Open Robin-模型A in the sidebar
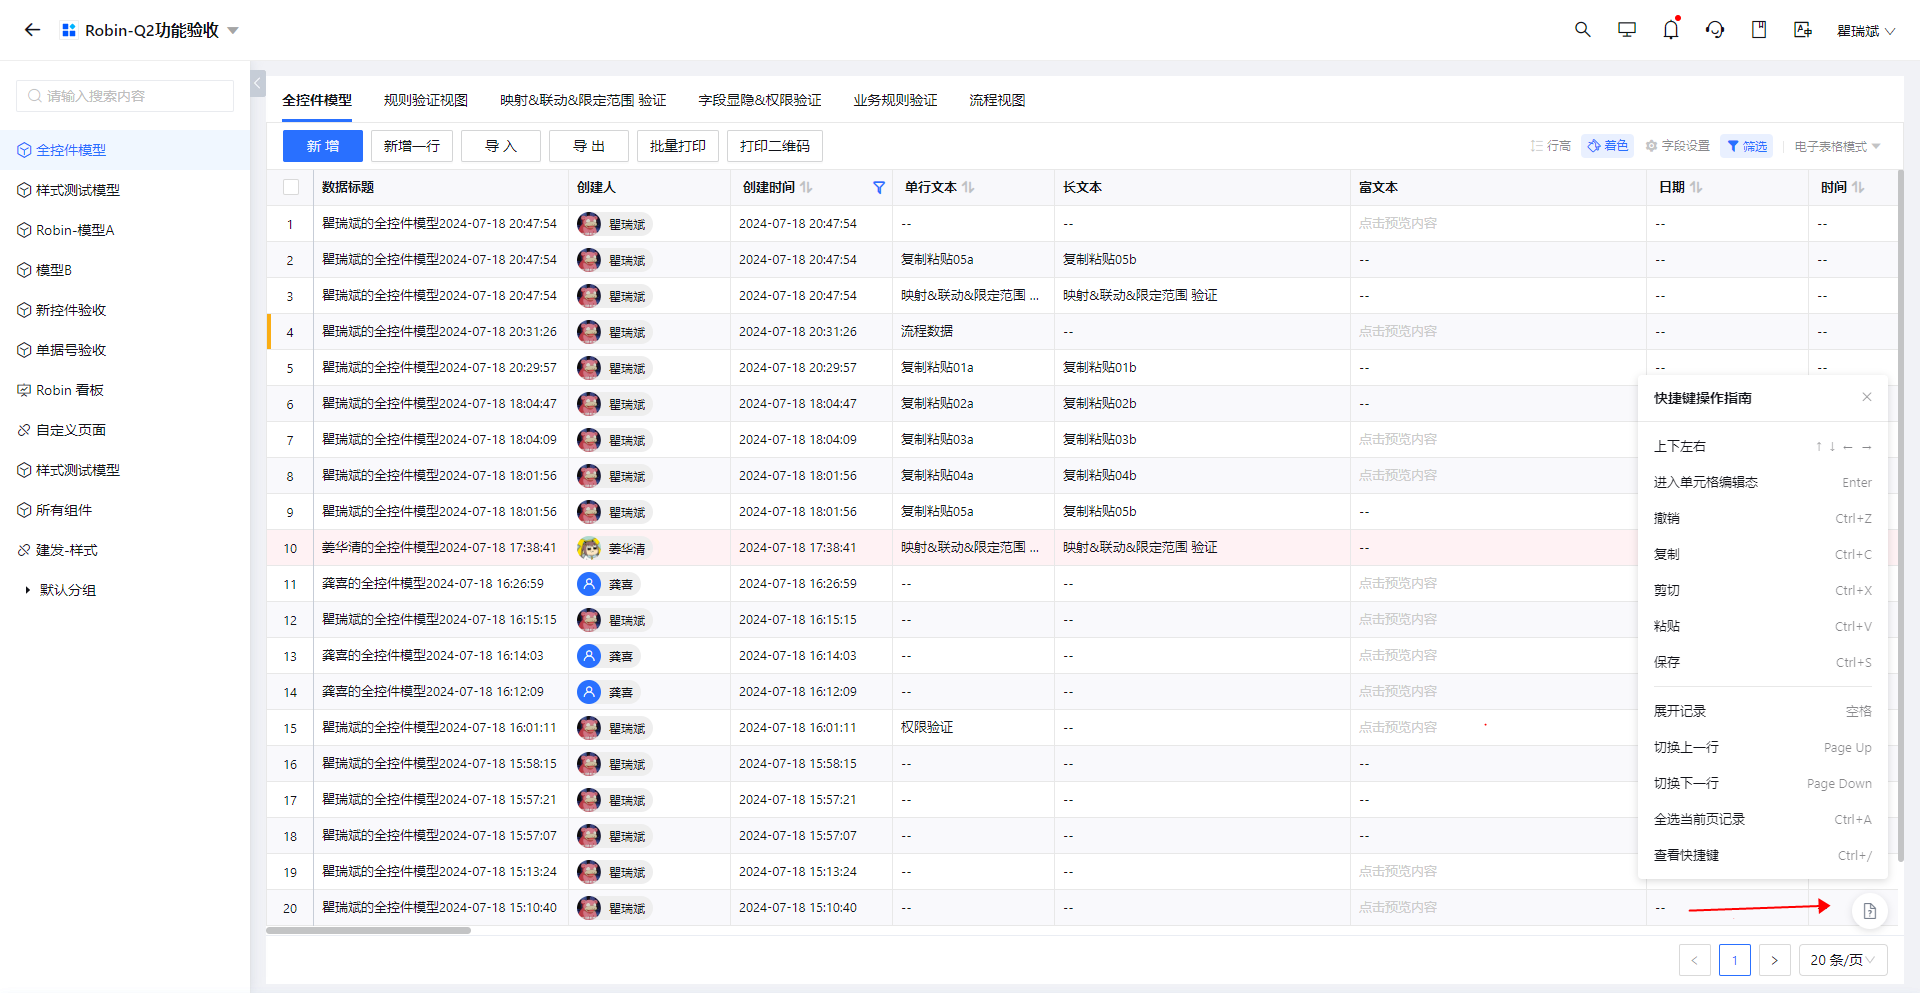The height and width of the screenshot is (993, 1920). click(125, 230)
